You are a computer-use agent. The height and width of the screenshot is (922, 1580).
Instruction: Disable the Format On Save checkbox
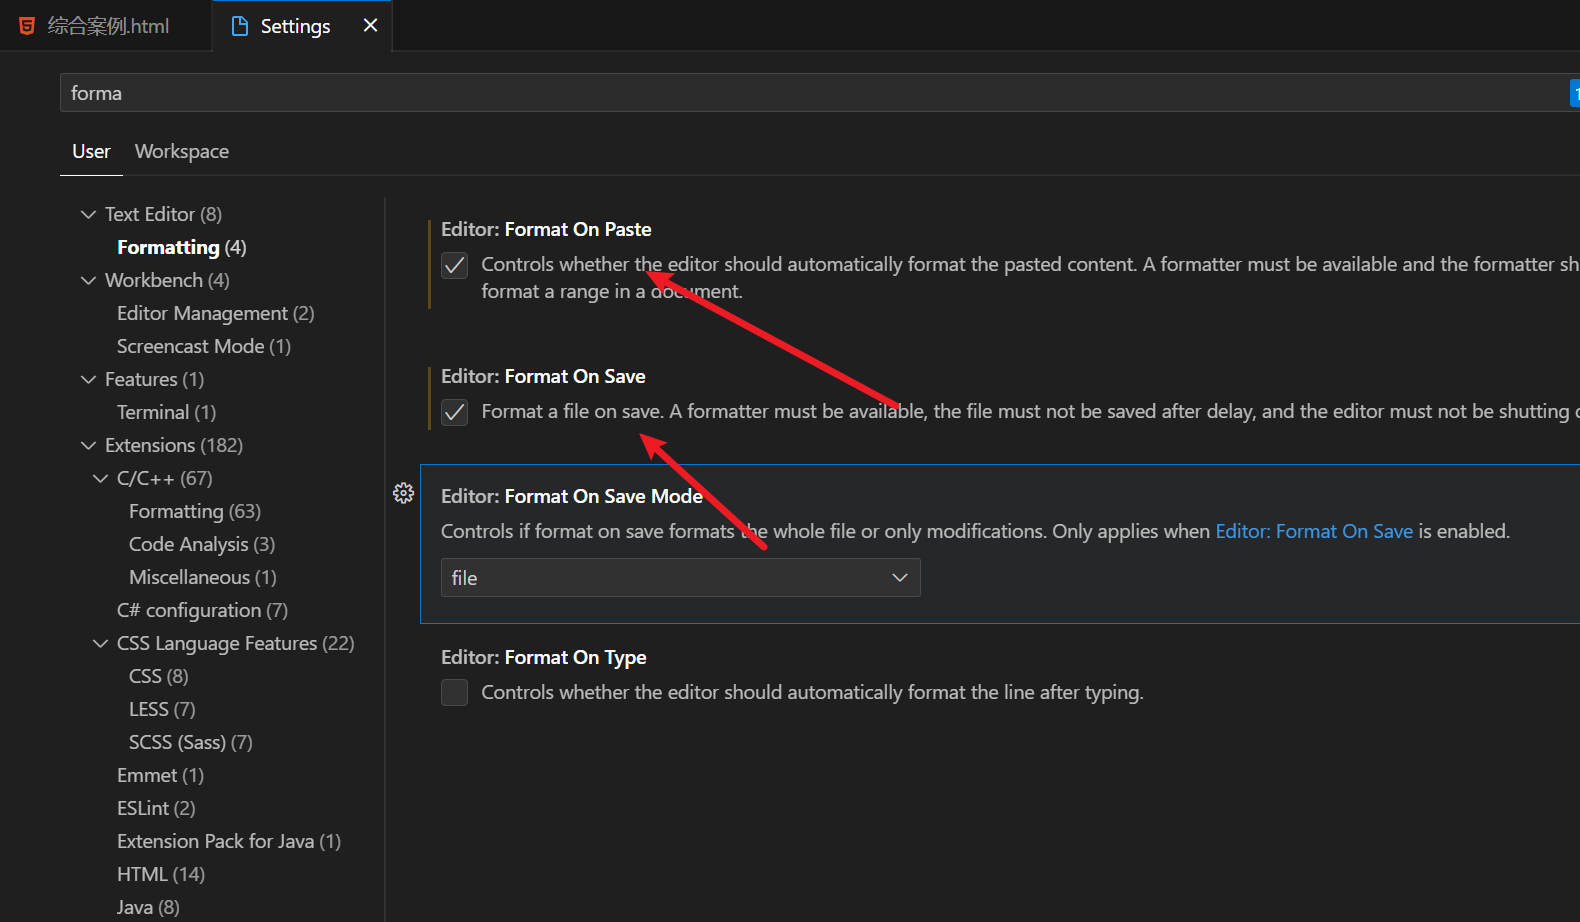point(455,412)
